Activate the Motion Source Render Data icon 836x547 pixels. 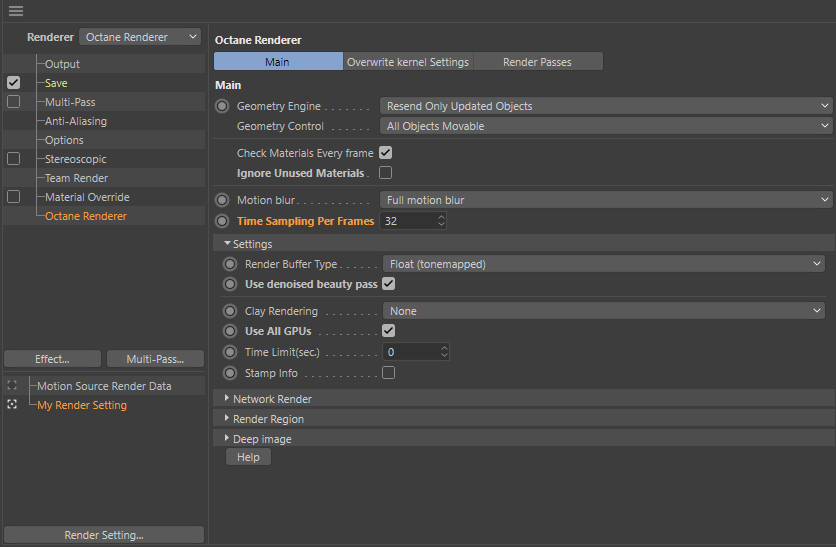point(12,386)
